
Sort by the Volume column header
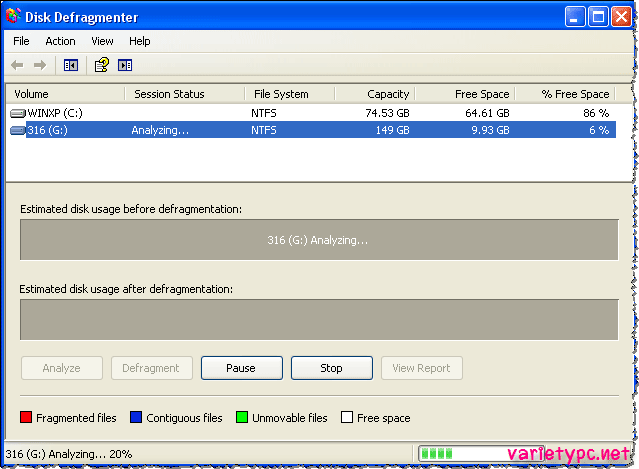(65, 94)
